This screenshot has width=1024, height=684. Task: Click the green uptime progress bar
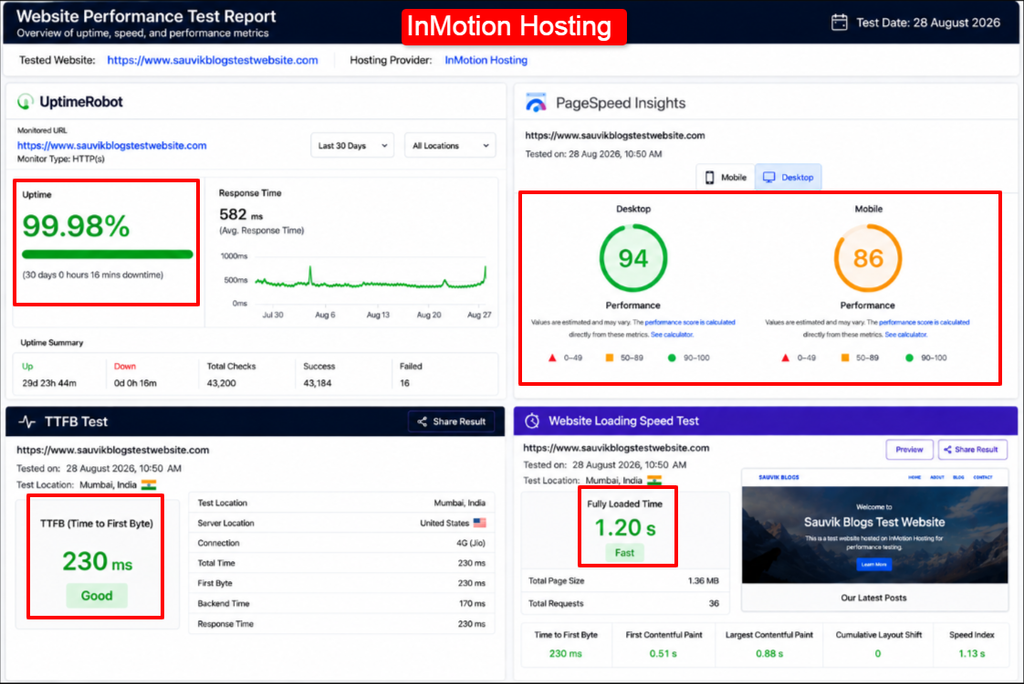pos(107,255)
